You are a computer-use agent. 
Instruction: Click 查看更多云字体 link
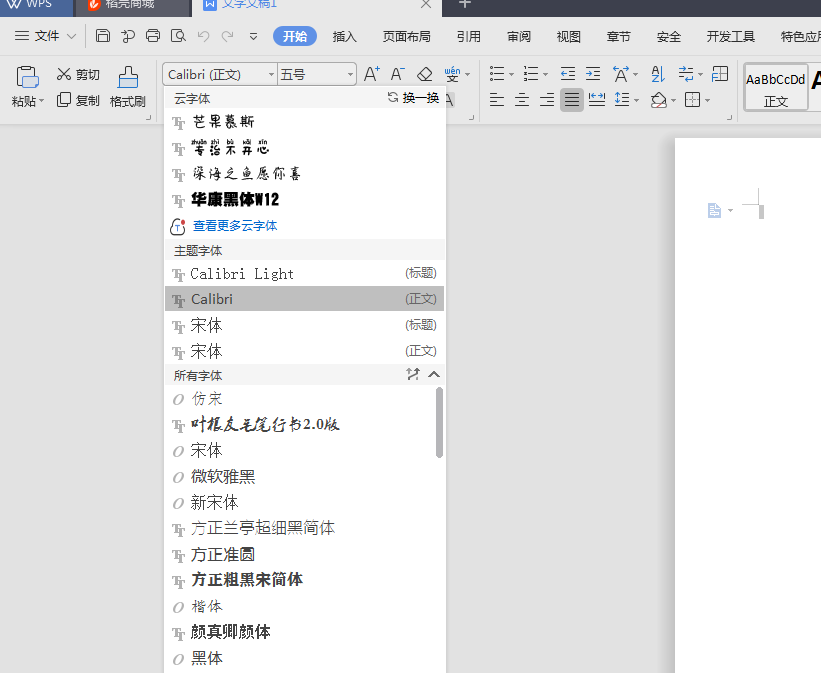point(235,226)
